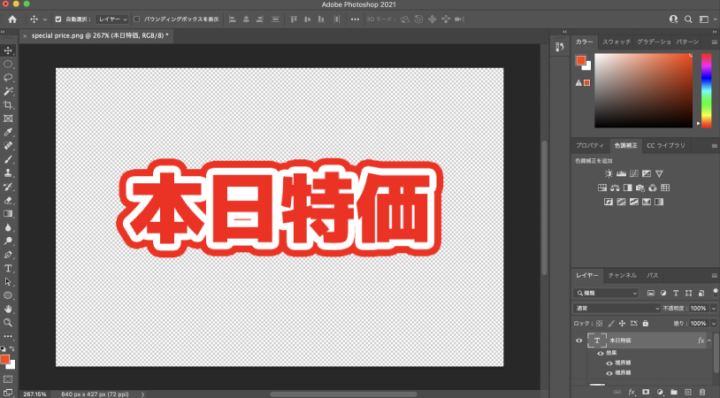The image size is (720, 398).
Task: Toggle lock transparent pixels
Action: 599,324
